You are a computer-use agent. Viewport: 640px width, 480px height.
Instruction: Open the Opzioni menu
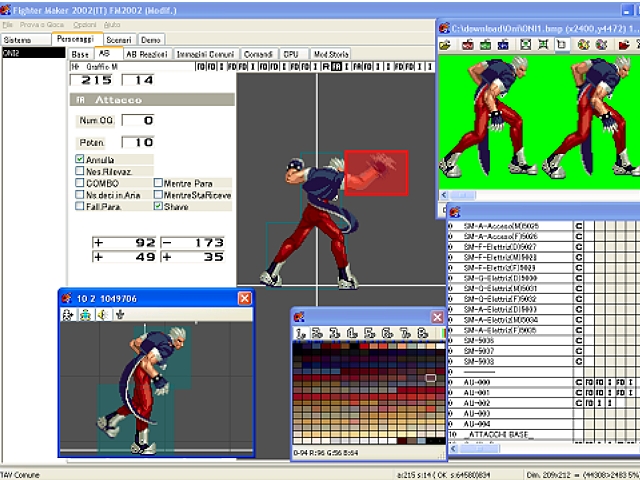[85, 23]
